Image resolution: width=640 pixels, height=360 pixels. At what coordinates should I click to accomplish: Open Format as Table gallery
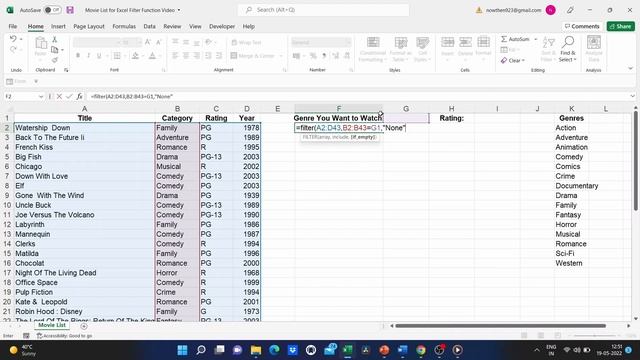[400, 49]
